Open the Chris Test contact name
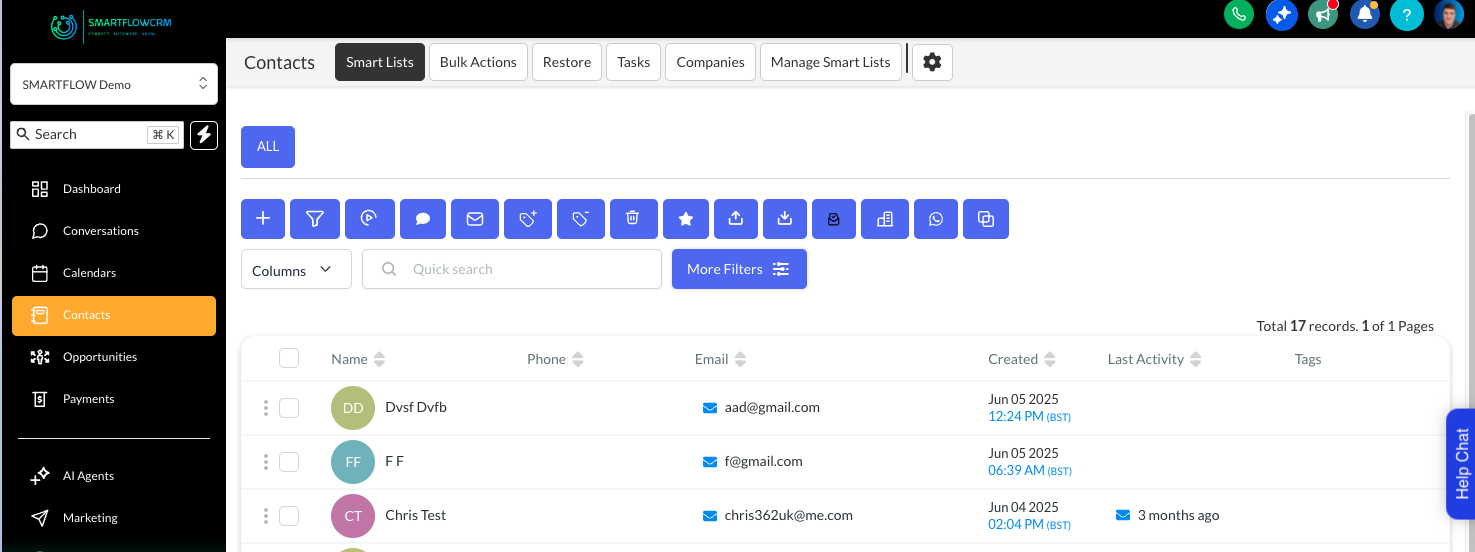 416,515
